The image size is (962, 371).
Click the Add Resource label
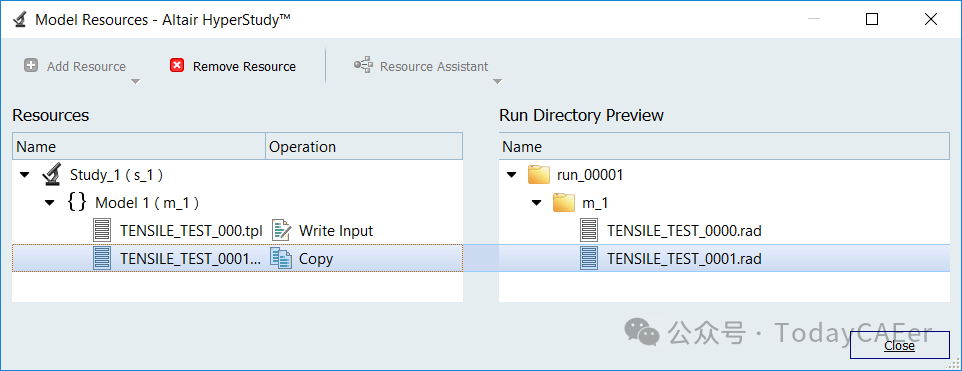coord(86,66)
